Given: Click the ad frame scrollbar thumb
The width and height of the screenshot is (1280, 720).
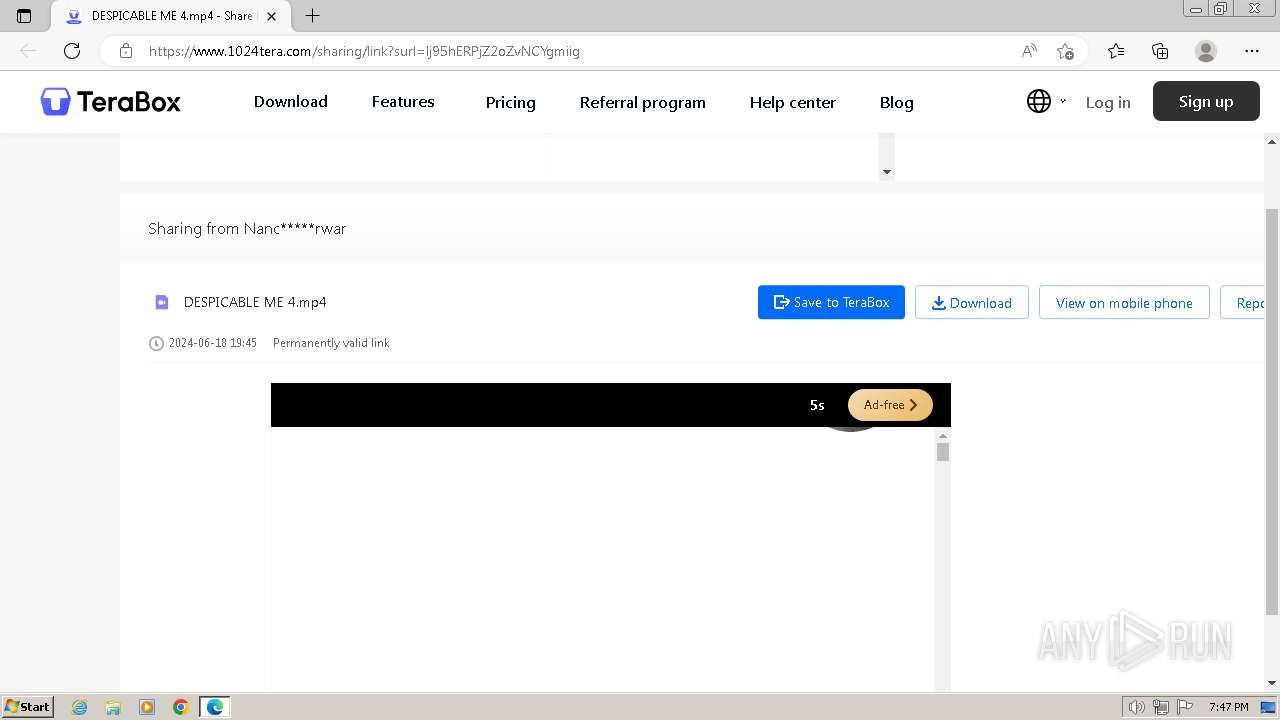Looking at the screenshot, I should (x=942, y=452).
